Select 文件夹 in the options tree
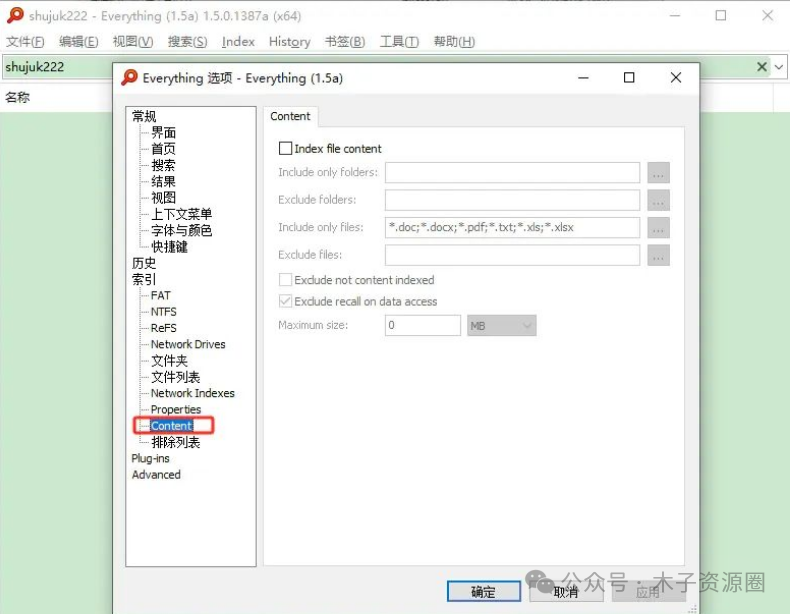This screenshot has width=791, height=614. point(170,361)
